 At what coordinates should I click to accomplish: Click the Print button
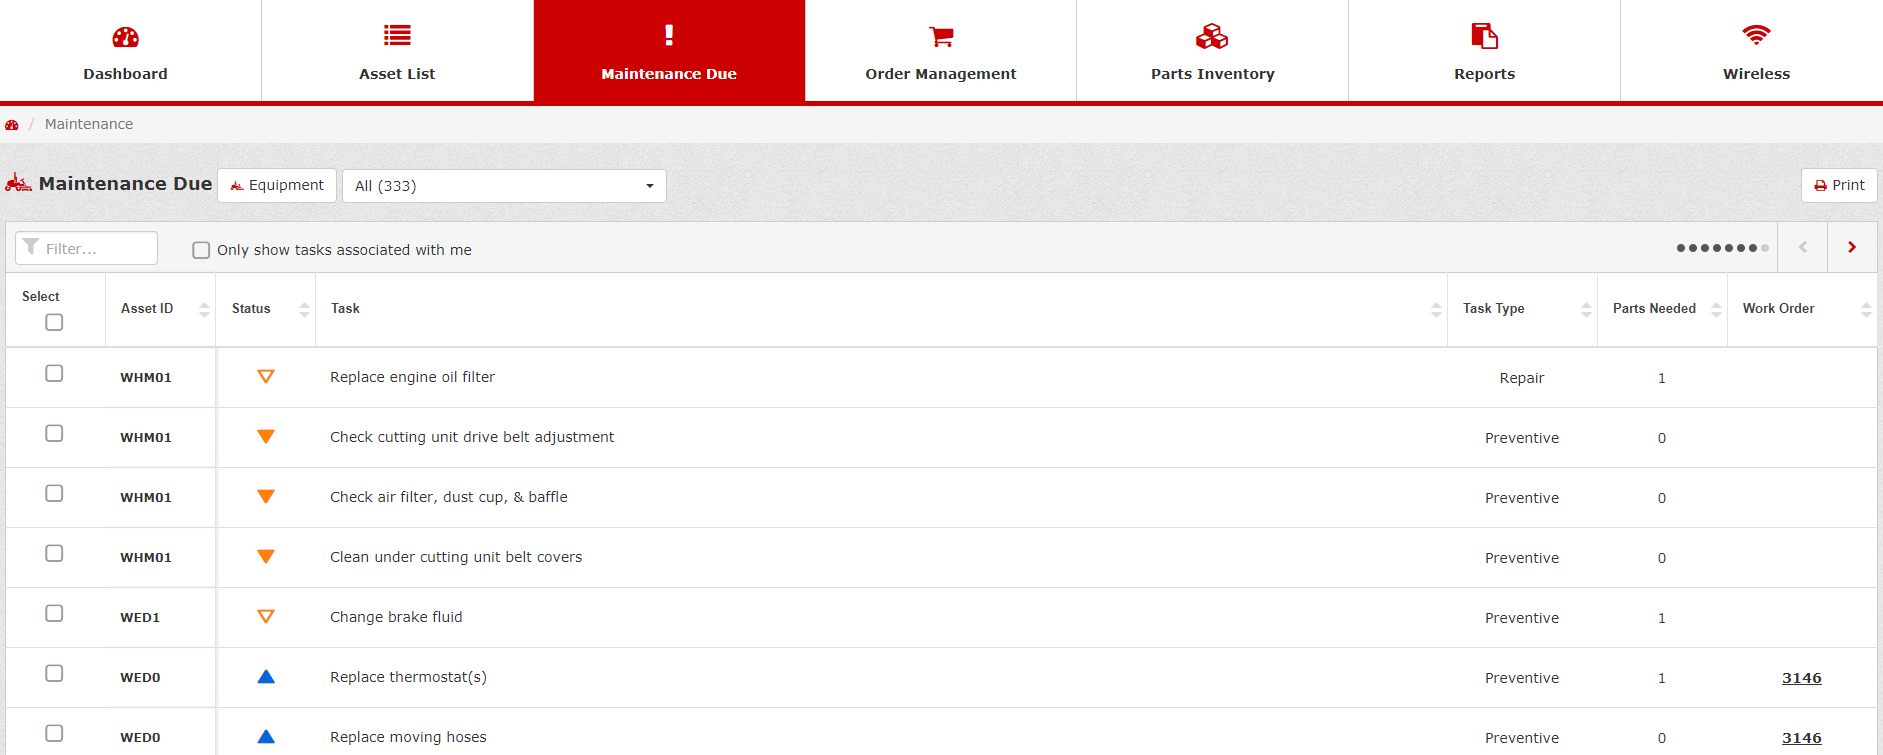tap(1838, 185)
